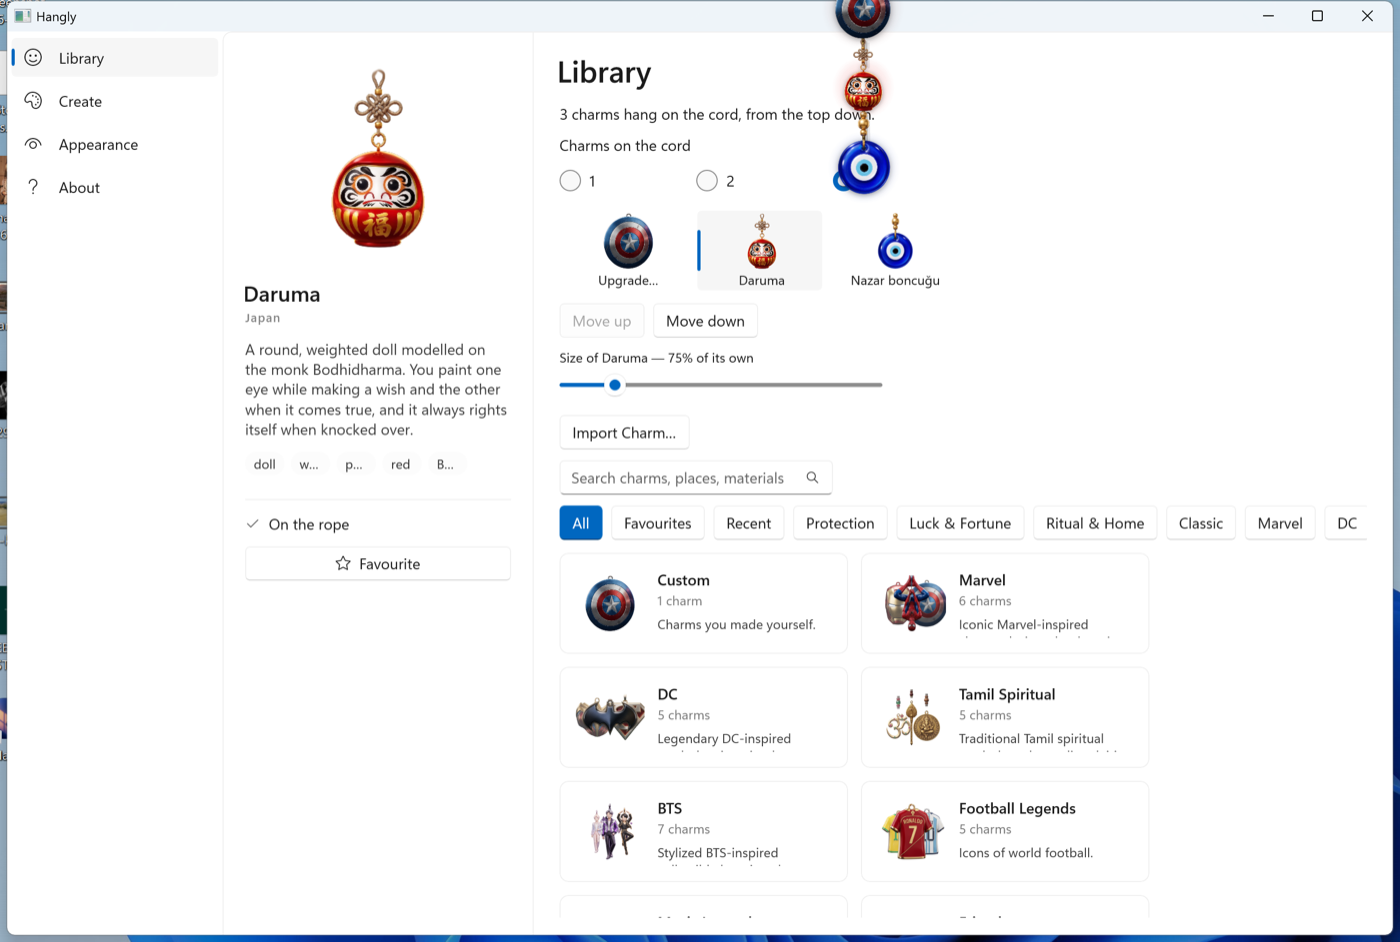Click the Move down button

tap(705, 321)
